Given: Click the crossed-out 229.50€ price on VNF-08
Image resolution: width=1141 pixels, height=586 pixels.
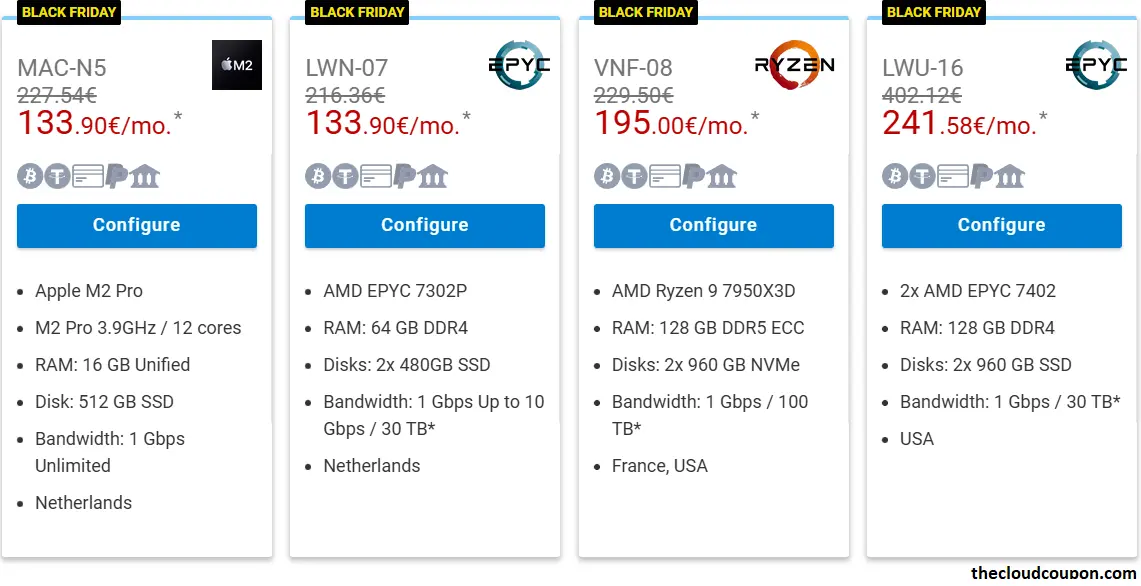Looking at the screenshot, I should coord(633,96).
